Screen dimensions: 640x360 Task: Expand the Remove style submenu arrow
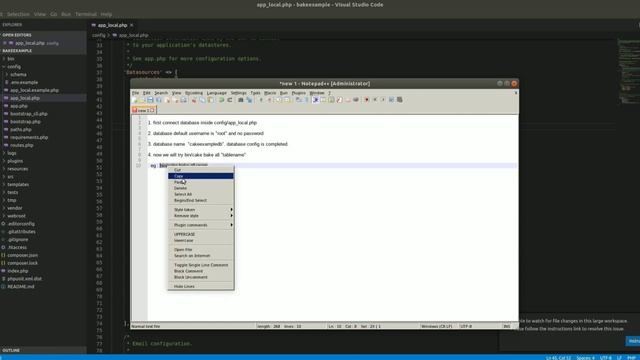(231, 216)
